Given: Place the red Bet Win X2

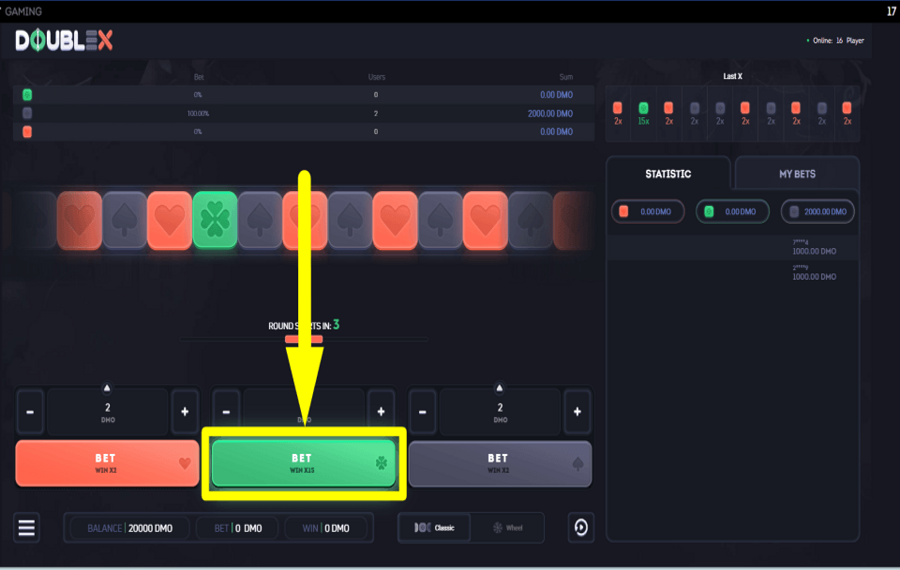Looking at the screenshot, I should (107, 463).
